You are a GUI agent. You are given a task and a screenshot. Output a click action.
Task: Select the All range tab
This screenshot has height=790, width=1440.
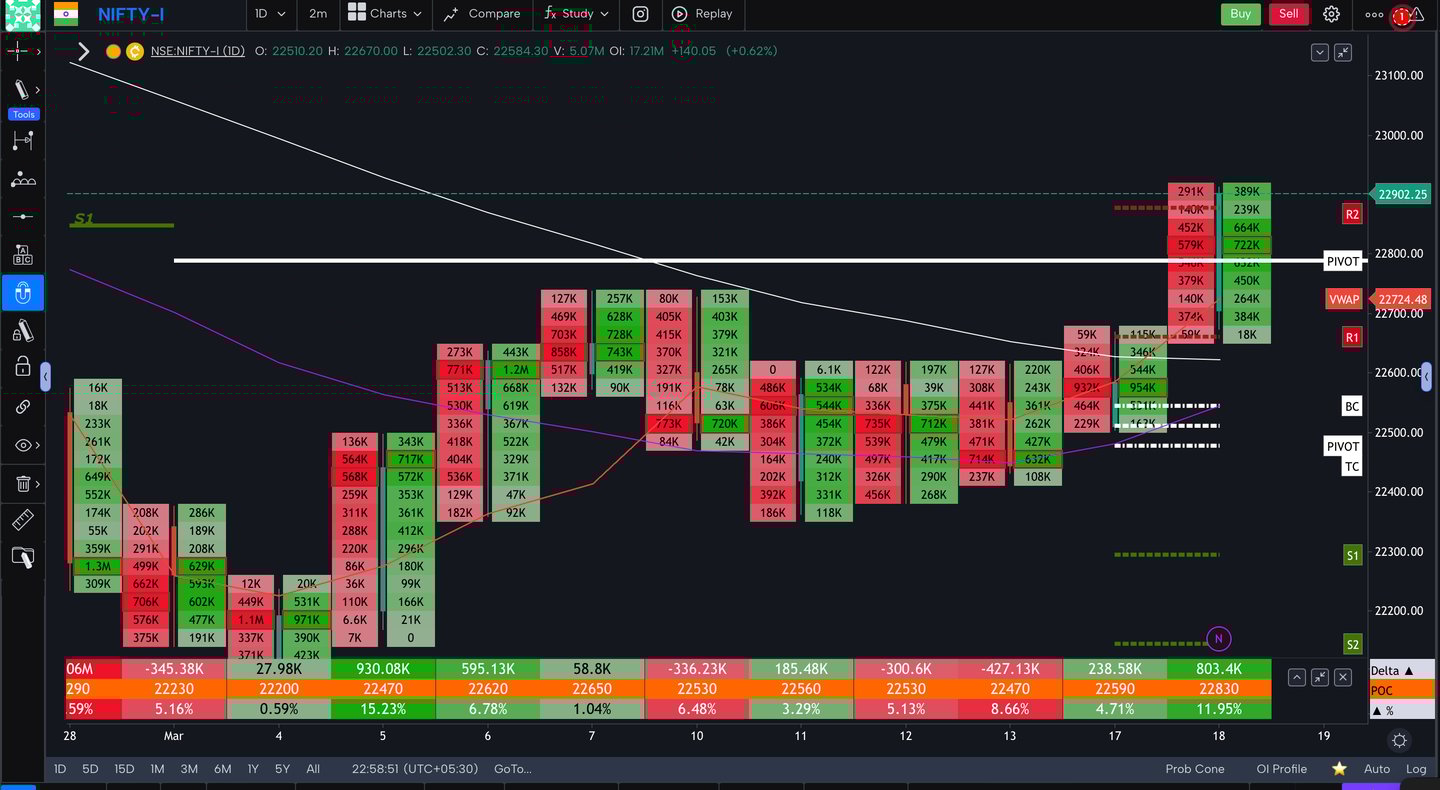[313, 769]
